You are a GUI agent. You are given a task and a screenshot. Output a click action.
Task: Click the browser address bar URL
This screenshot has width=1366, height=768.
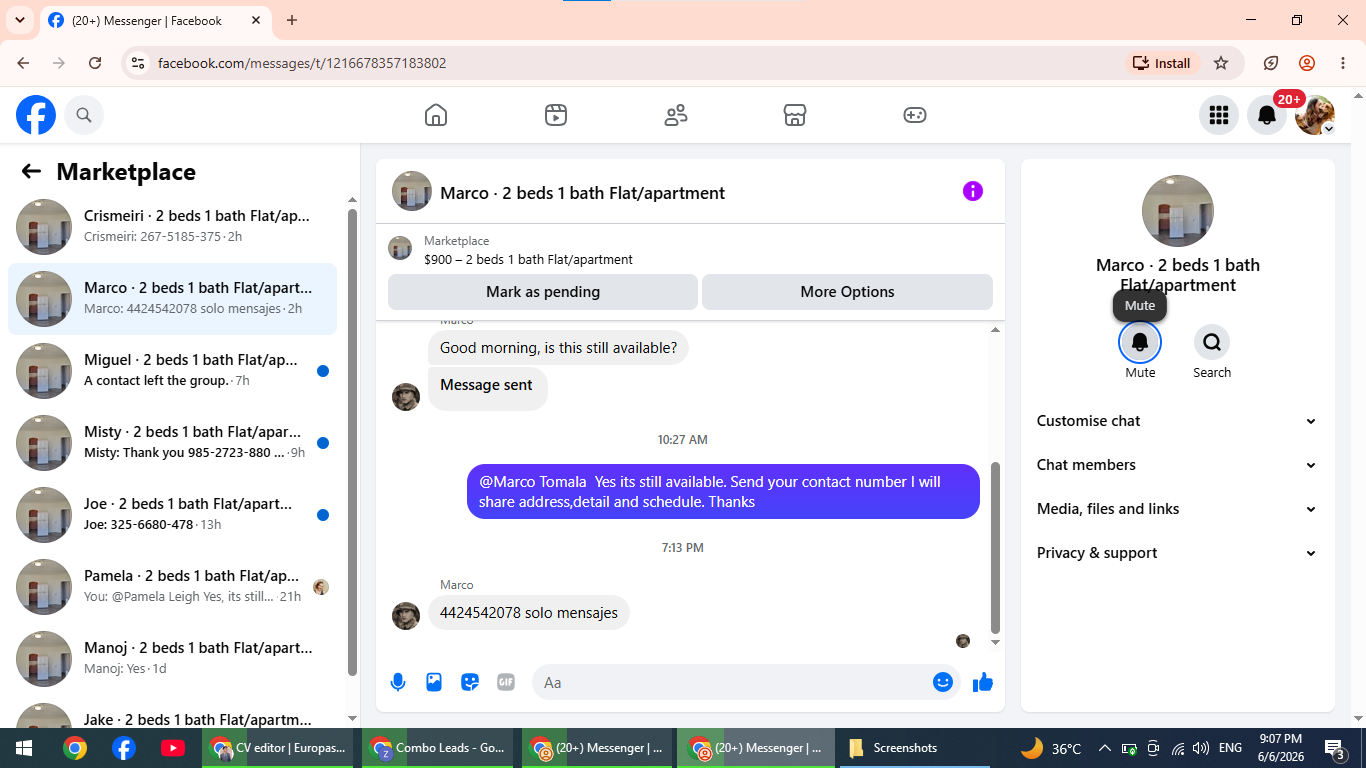click(302, 63)
